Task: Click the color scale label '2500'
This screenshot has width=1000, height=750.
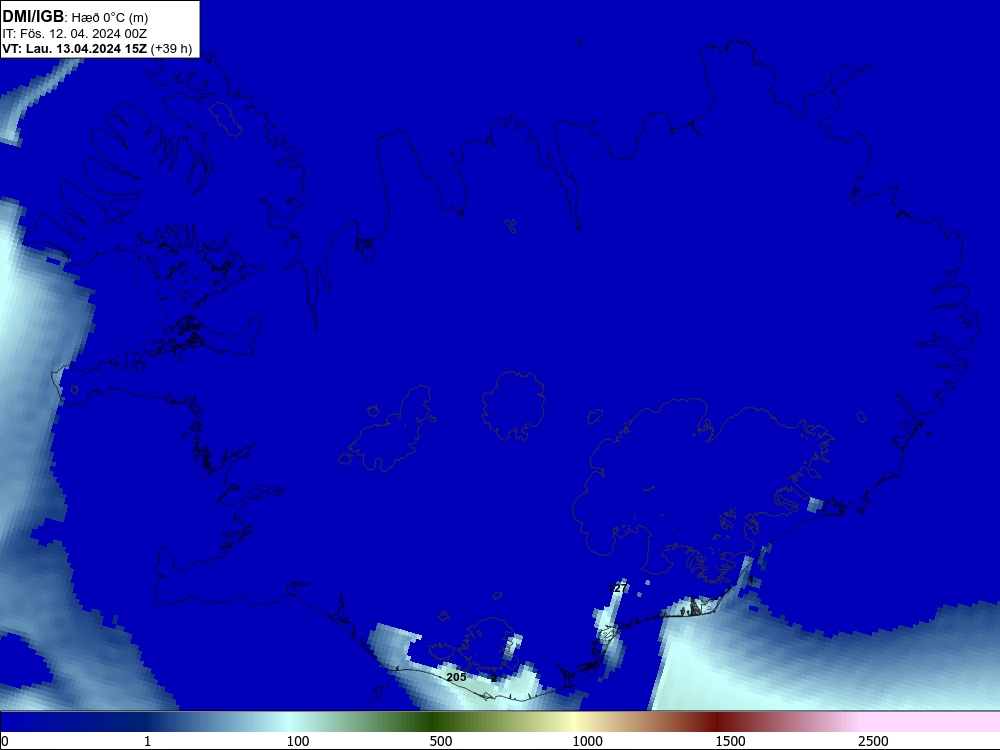Action: coord(873,741)
